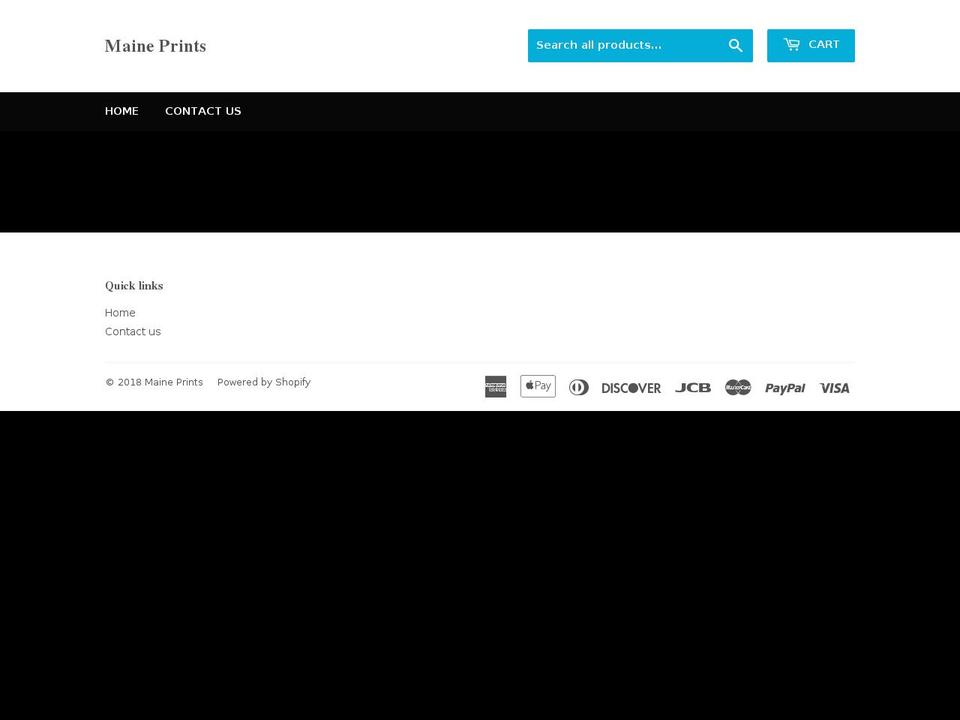The height and width of the screenshot is (720, 960).
Task: Click the Visa payment logo
Action: point(834,388)
